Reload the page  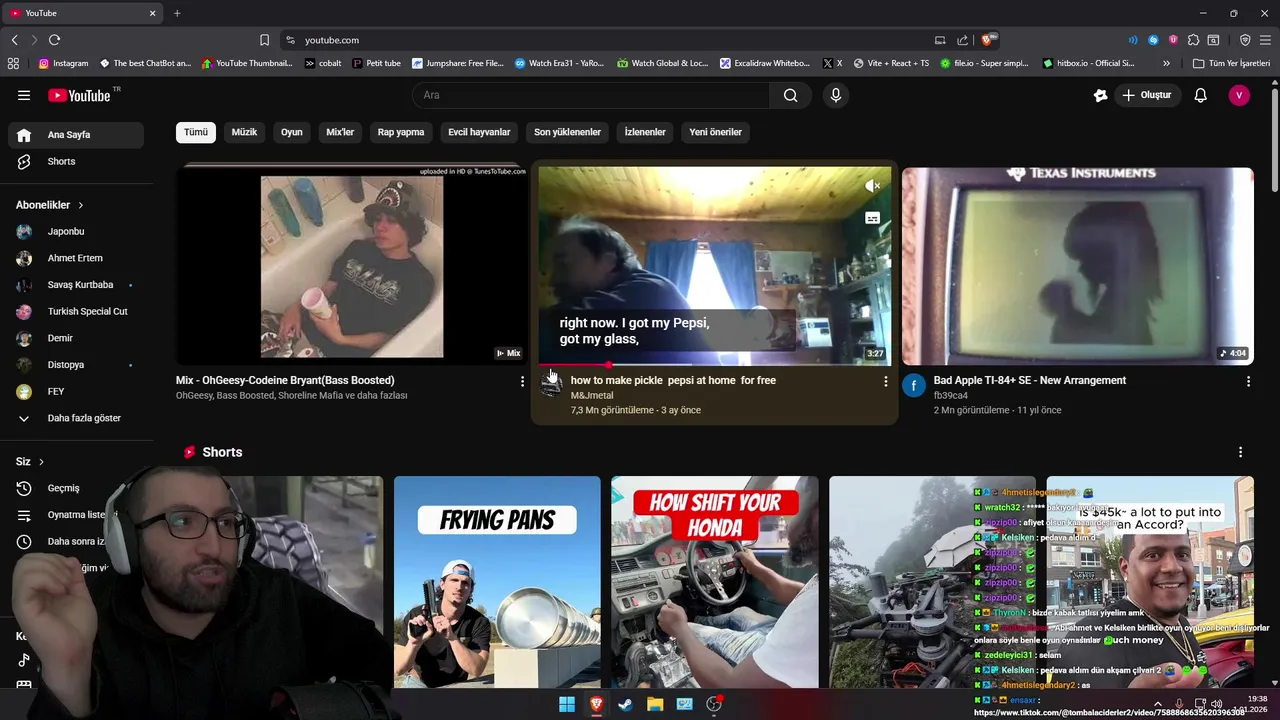click(54, 40)
